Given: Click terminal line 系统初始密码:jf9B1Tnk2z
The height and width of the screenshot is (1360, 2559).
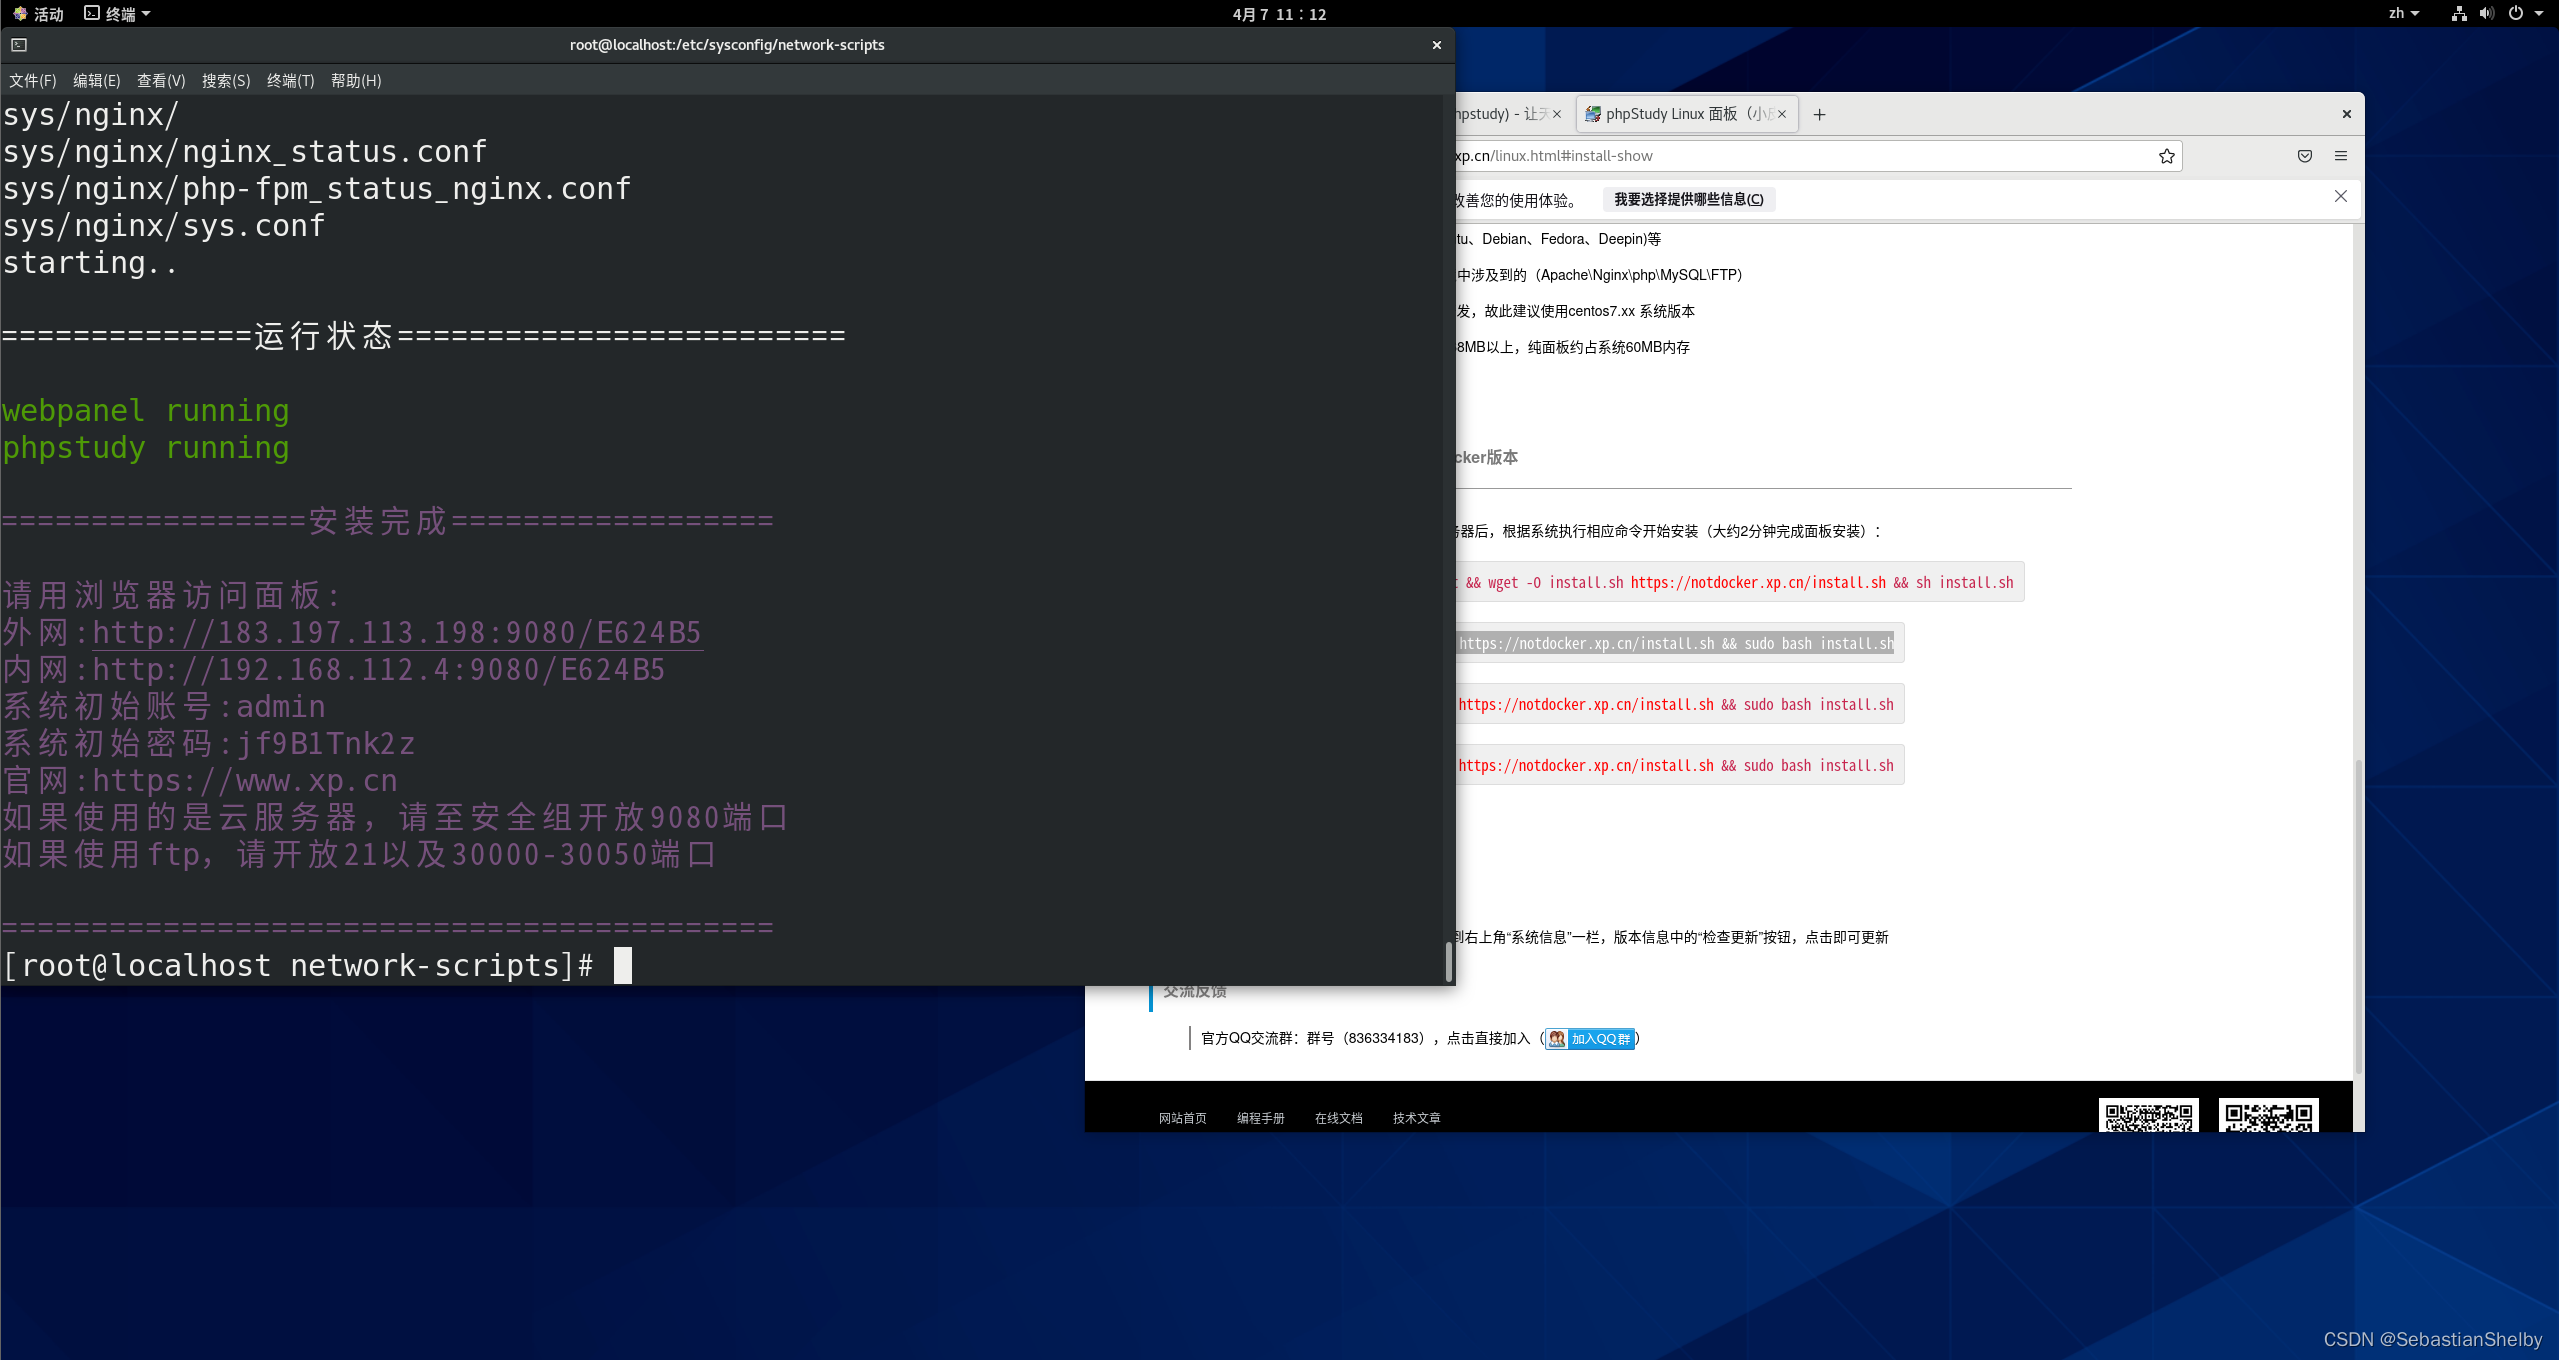Looking at the screenshot, I should [x=208, y=744].
